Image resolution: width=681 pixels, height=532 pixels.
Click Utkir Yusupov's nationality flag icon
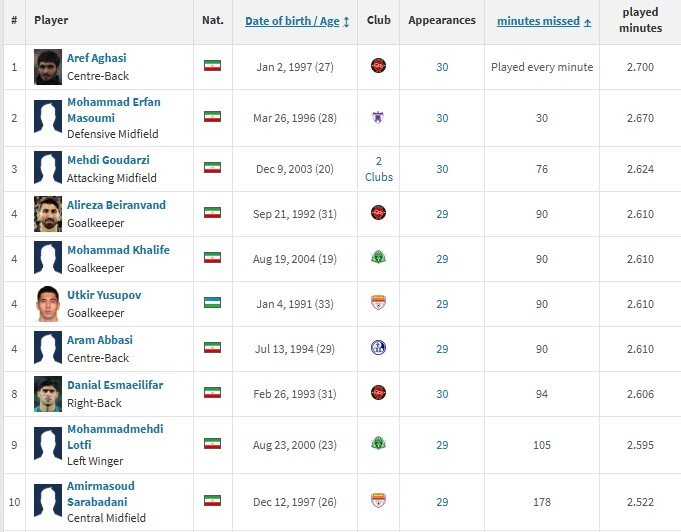tap(211, 303)
